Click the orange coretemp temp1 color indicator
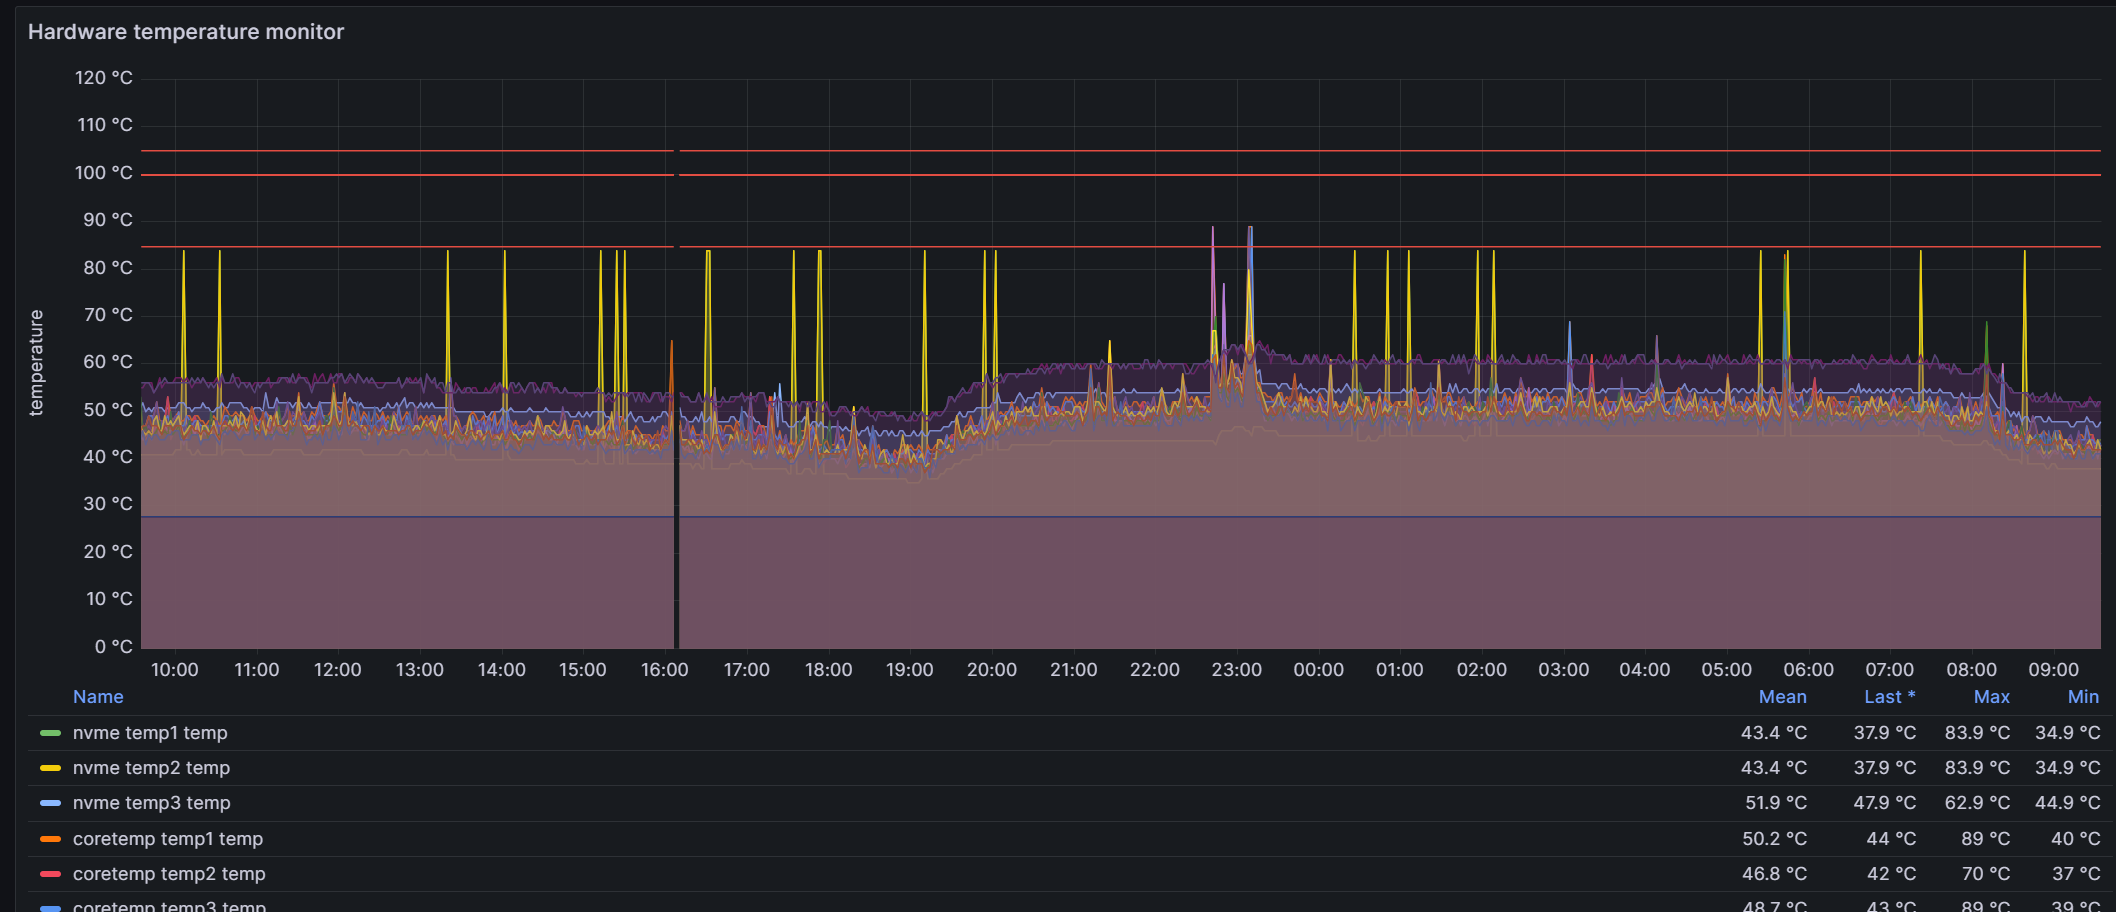Viewport: 2116px width, 912px height. [50, 839]
